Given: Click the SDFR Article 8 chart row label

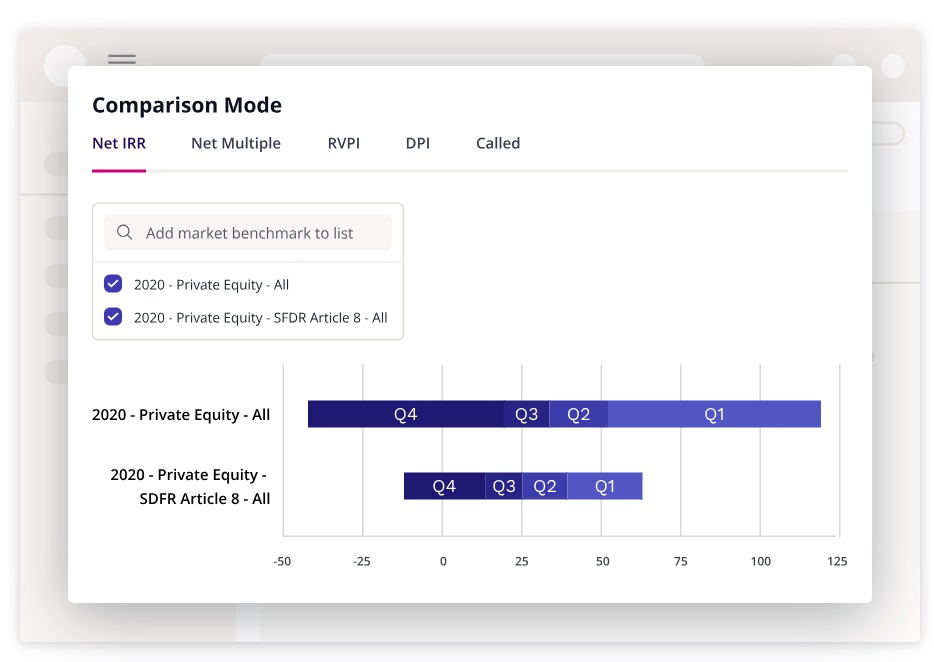Looking at the screenshot, I should pos(190,486).
